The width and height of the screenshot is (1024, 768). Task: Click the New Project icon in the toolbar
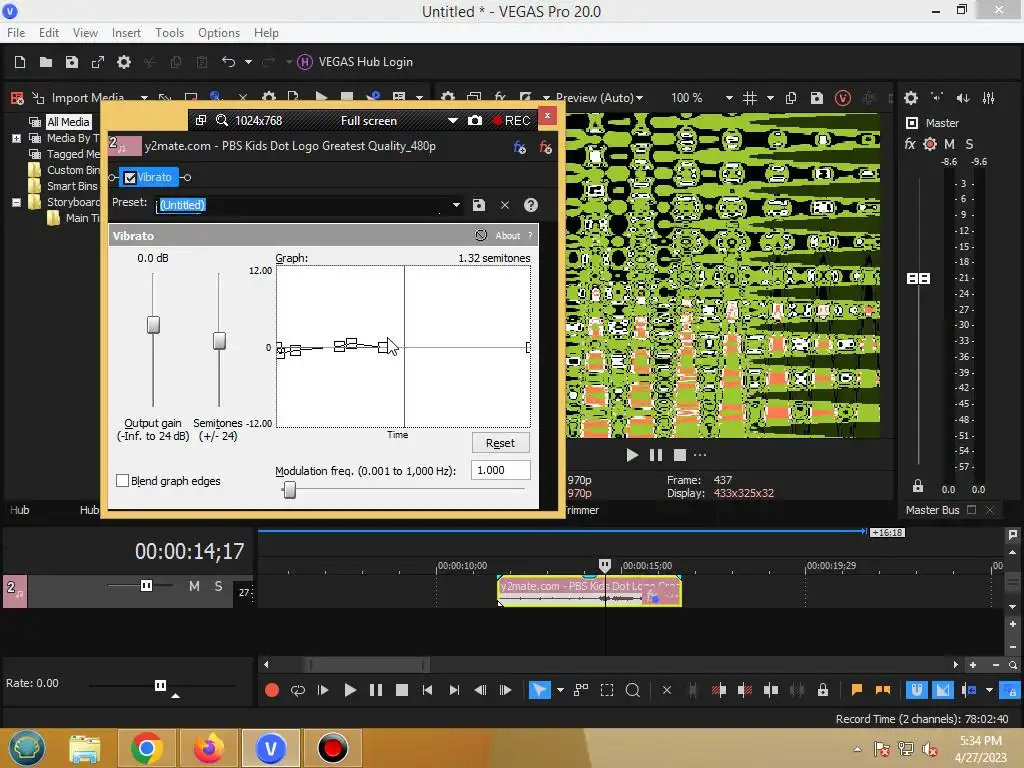(x=20, y=62)
